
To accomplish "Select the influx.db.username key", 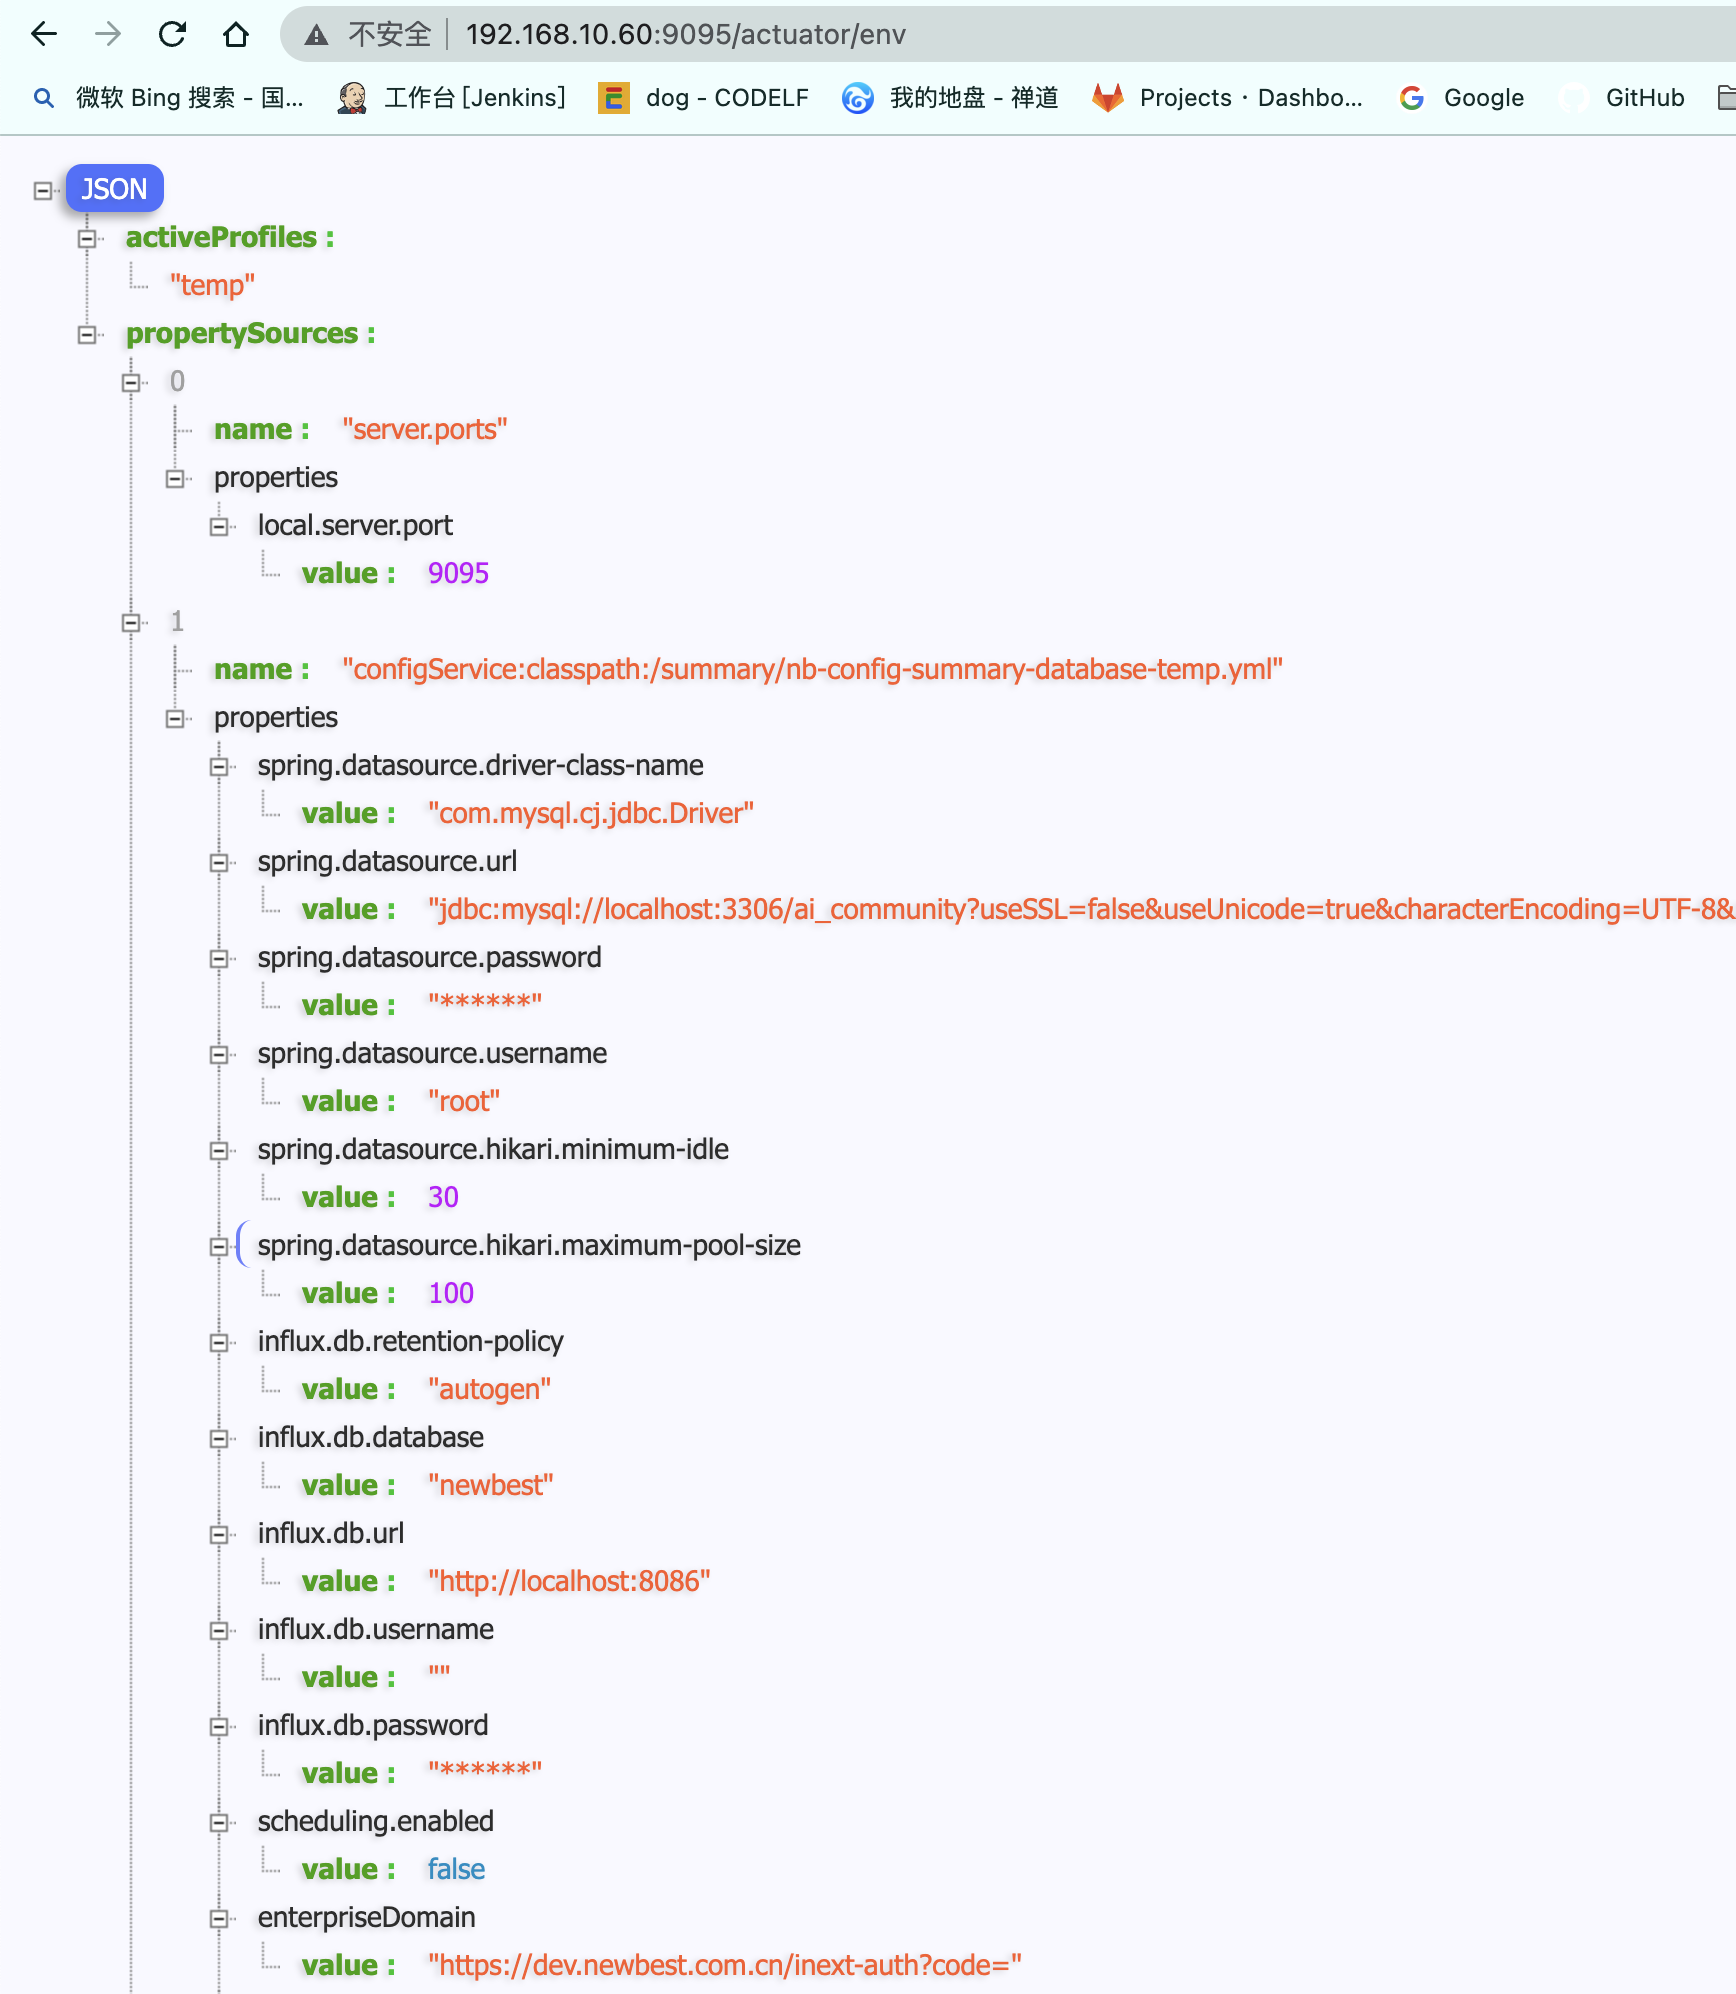I will coord(375,1629).
